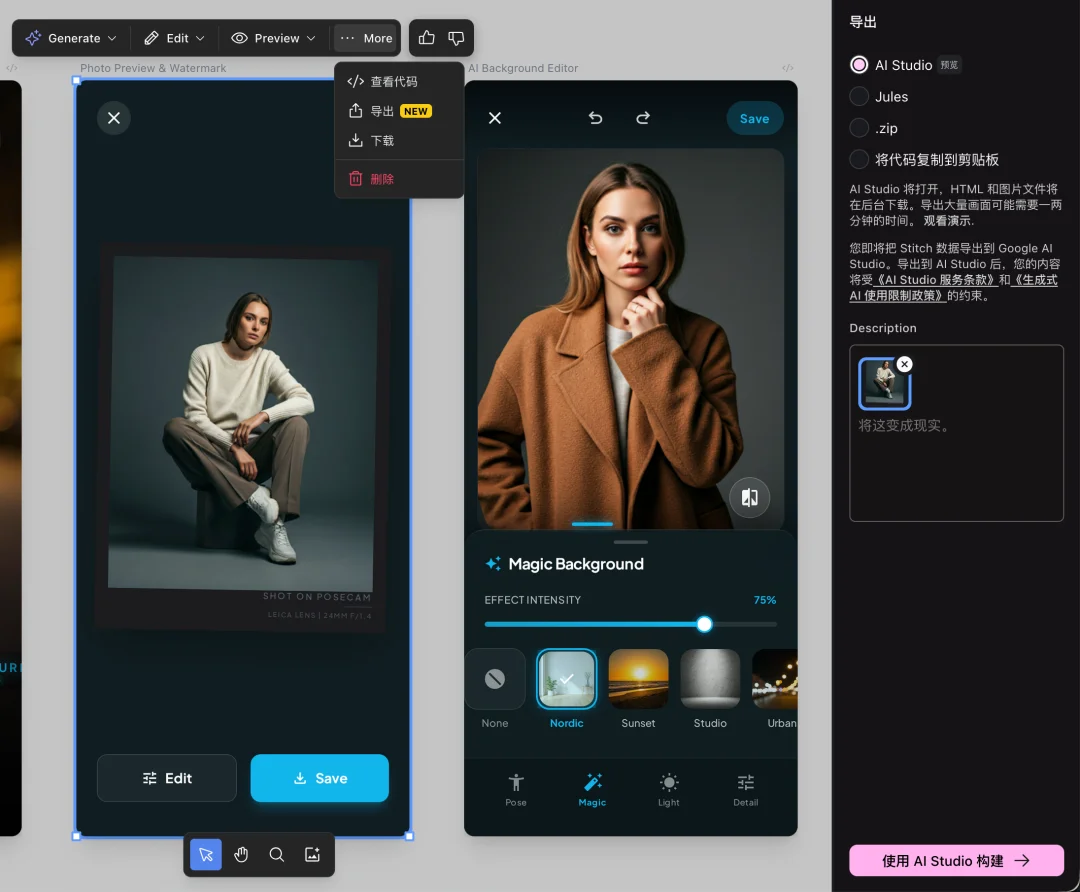1080x892 pixels.
Task: Select the Jules export option
Action: pyautogui.click(x=859, y=97)
